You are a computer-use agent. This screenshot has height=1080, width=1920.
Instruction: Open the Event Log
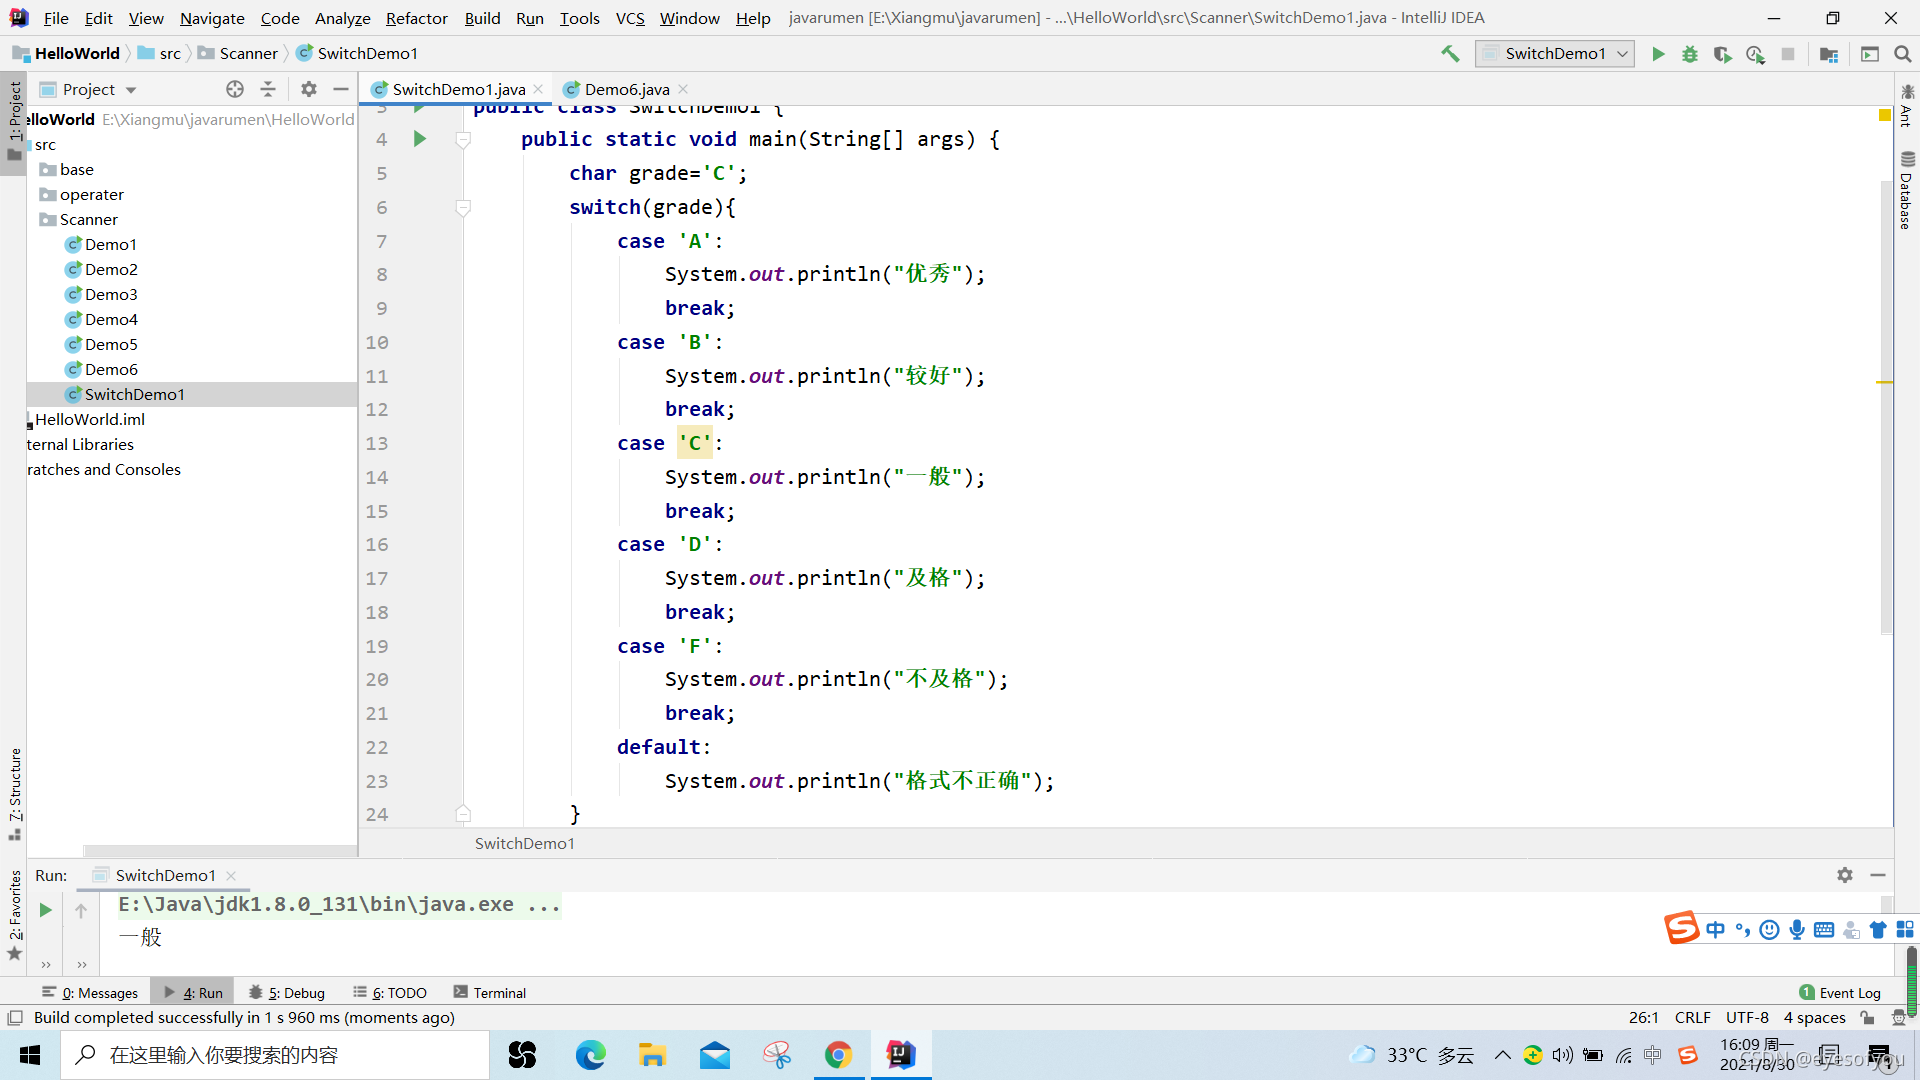point(1840,992)
